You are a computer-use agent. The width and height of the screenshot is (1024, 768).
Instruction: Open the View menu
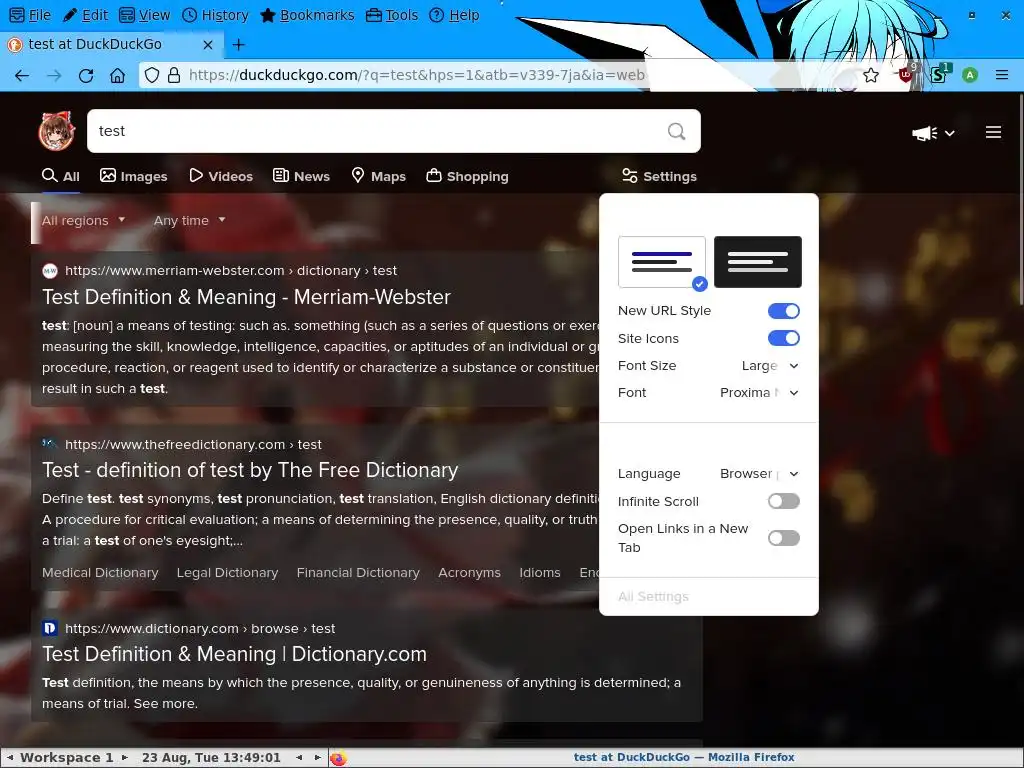(145, 15)
